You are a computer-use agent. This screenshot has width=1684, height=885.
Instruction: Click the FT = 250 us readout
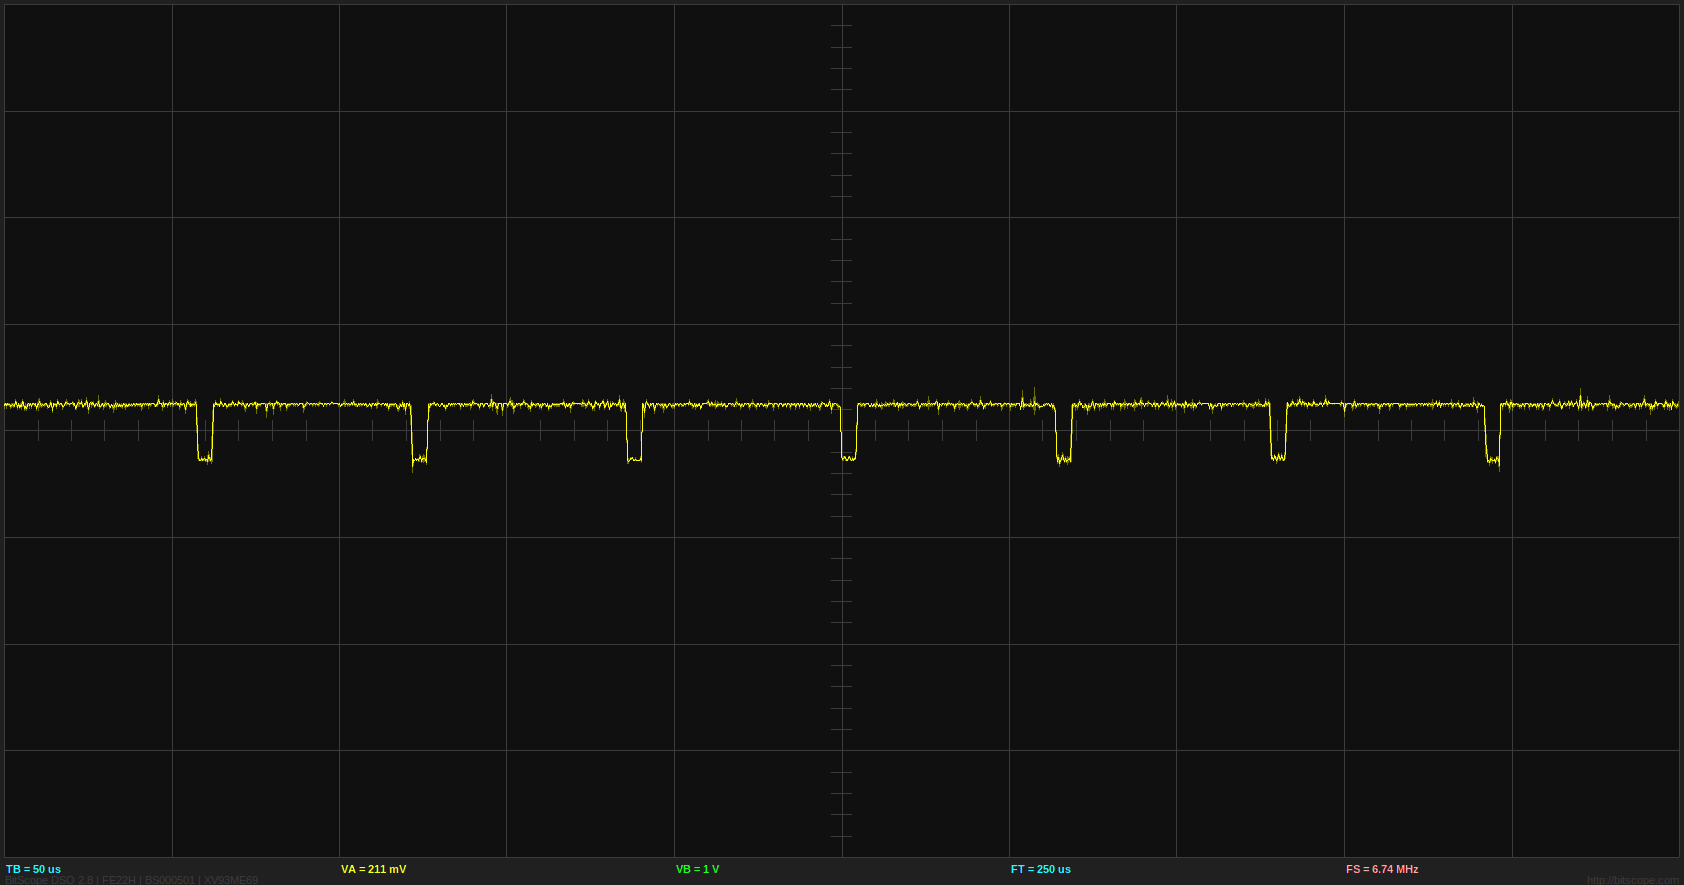(x=1040, y=869)
